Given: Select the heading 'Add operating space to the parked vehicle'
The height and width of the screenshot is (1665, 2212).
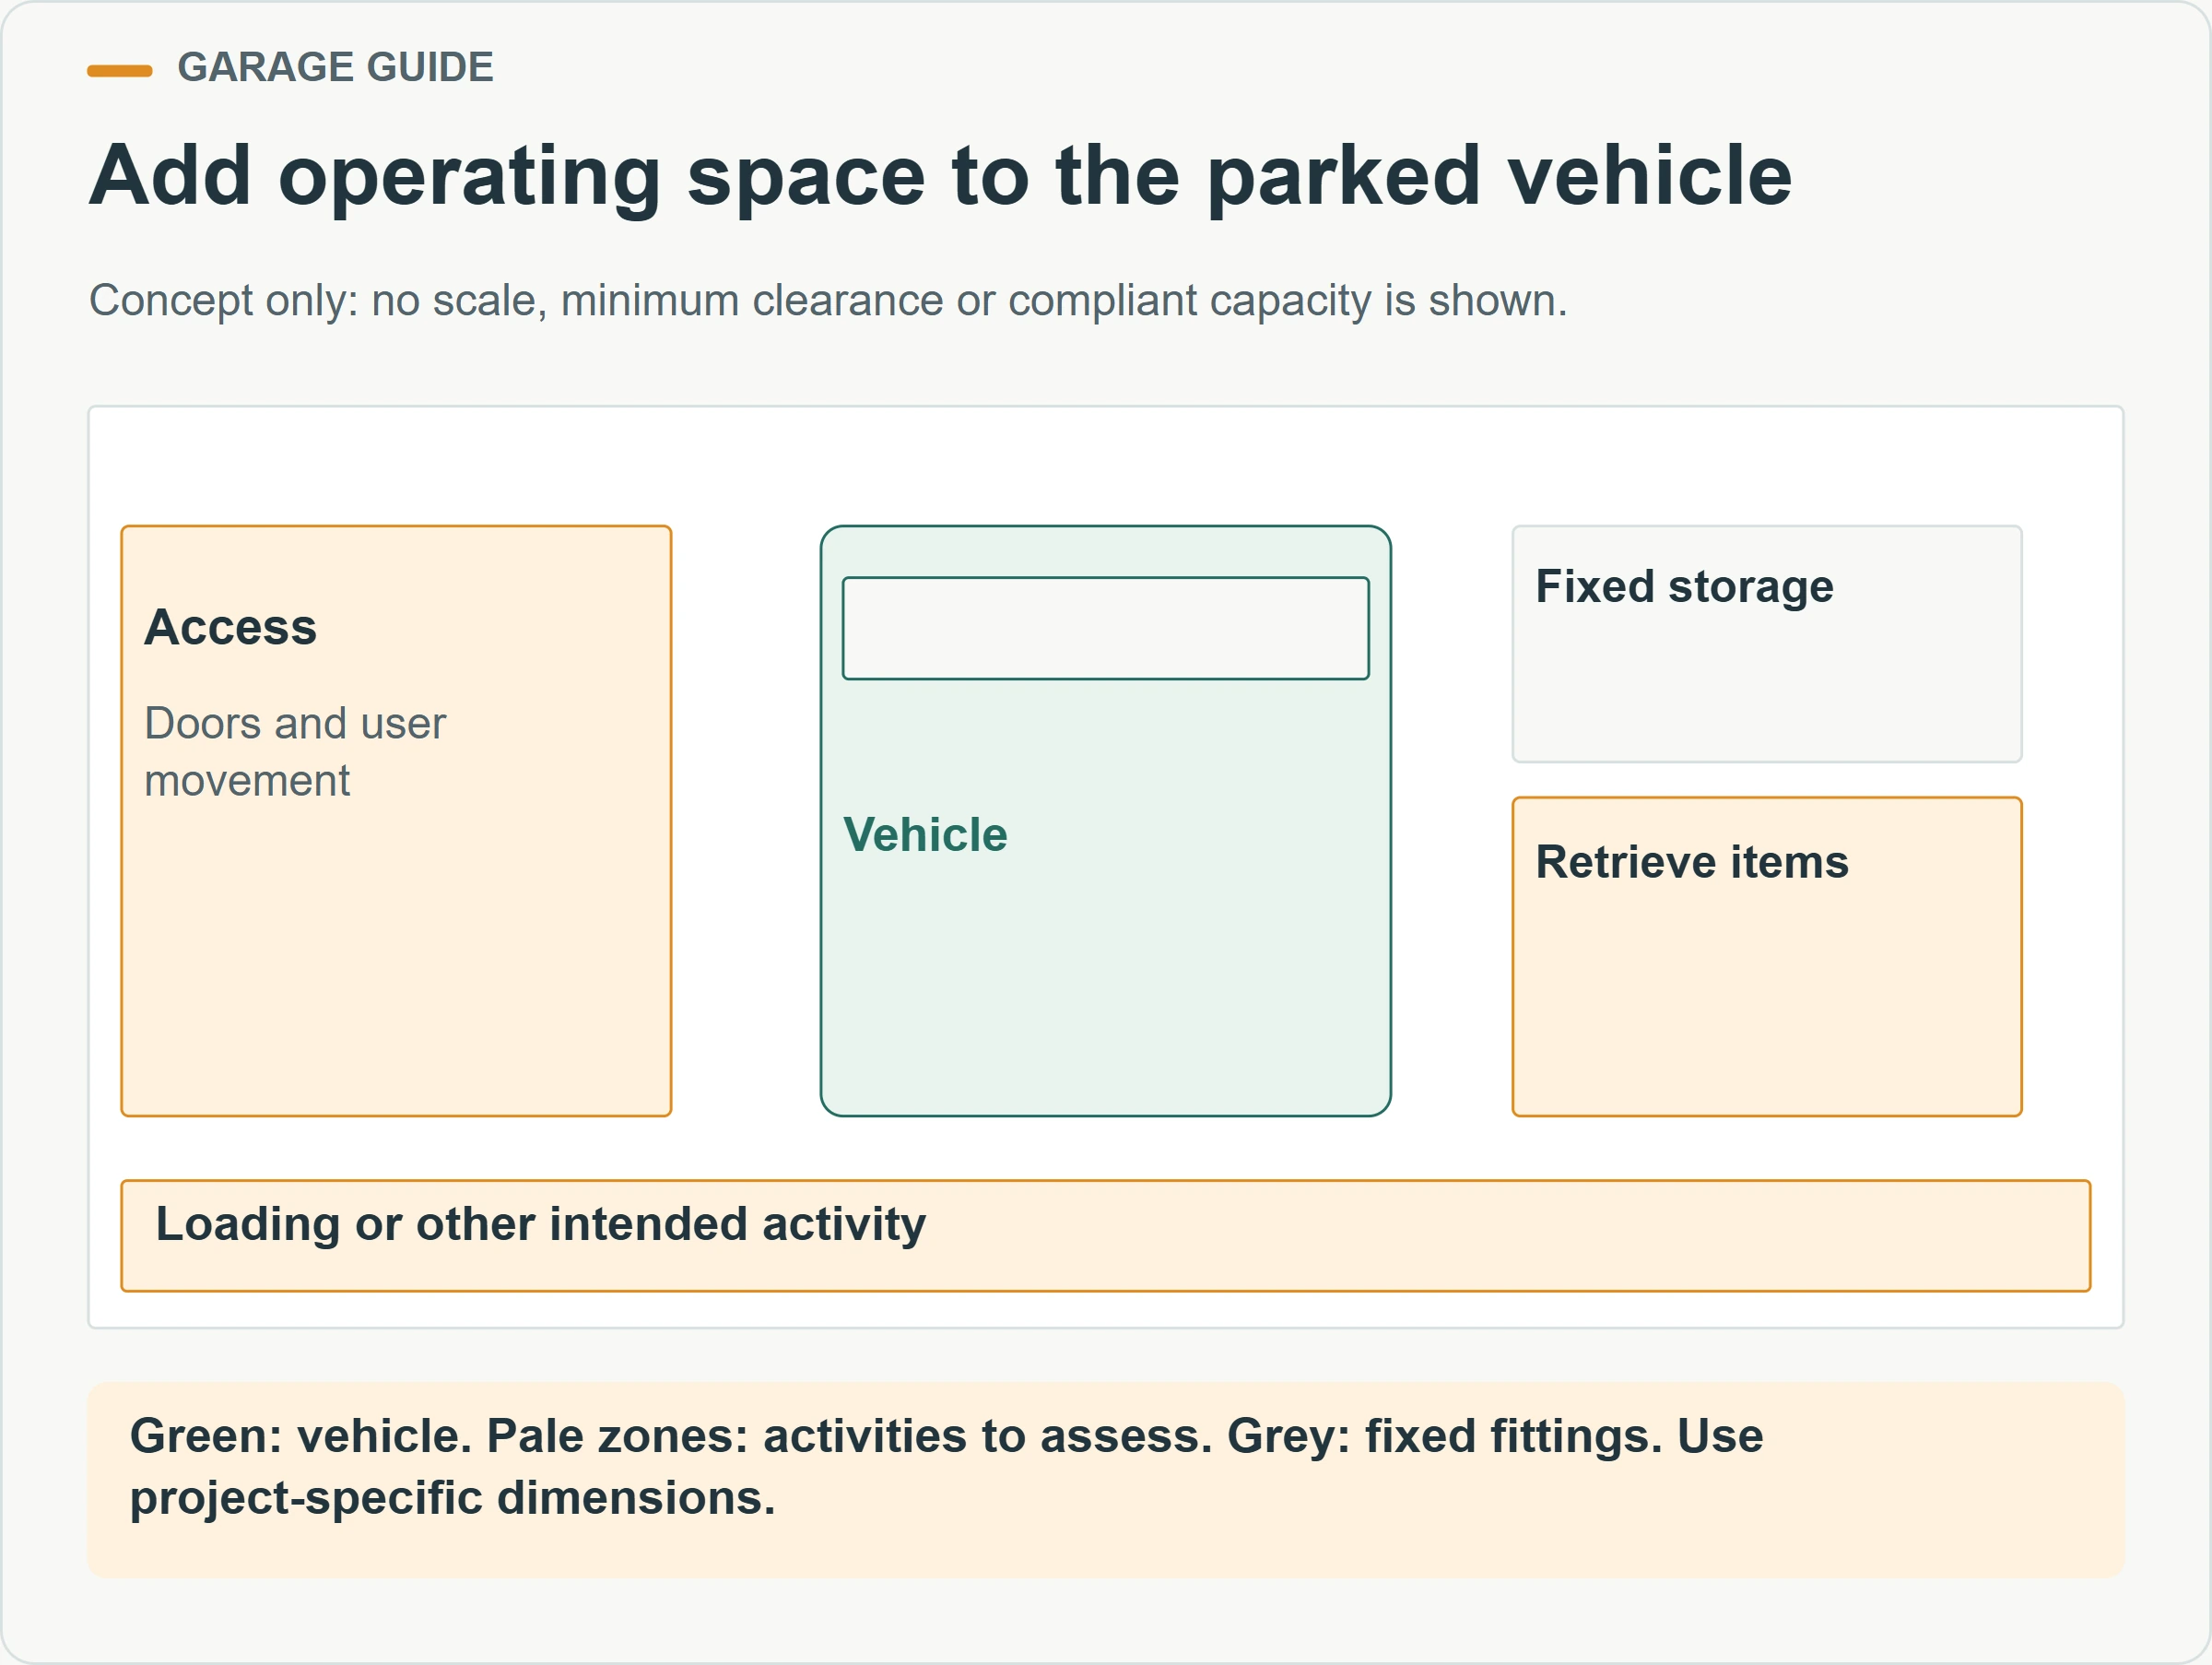Looking at the screenshot, I should (940, 176).
